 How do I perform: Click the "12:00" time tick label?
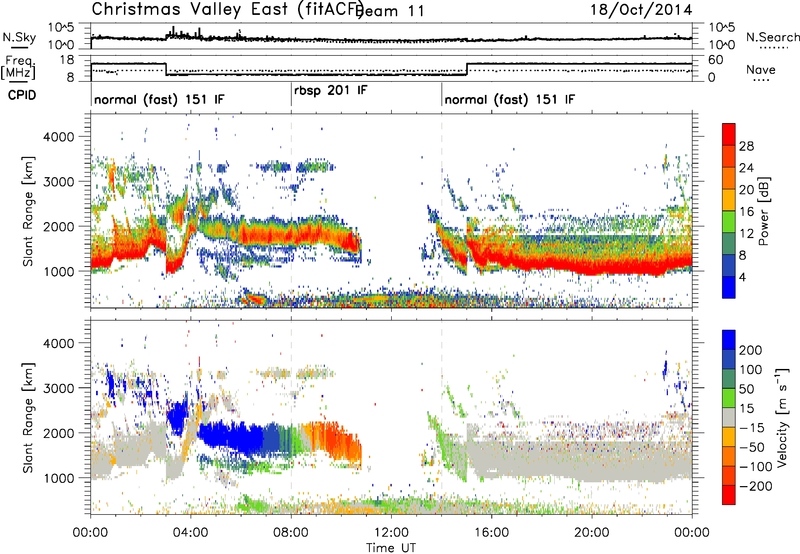pos(391,533)
